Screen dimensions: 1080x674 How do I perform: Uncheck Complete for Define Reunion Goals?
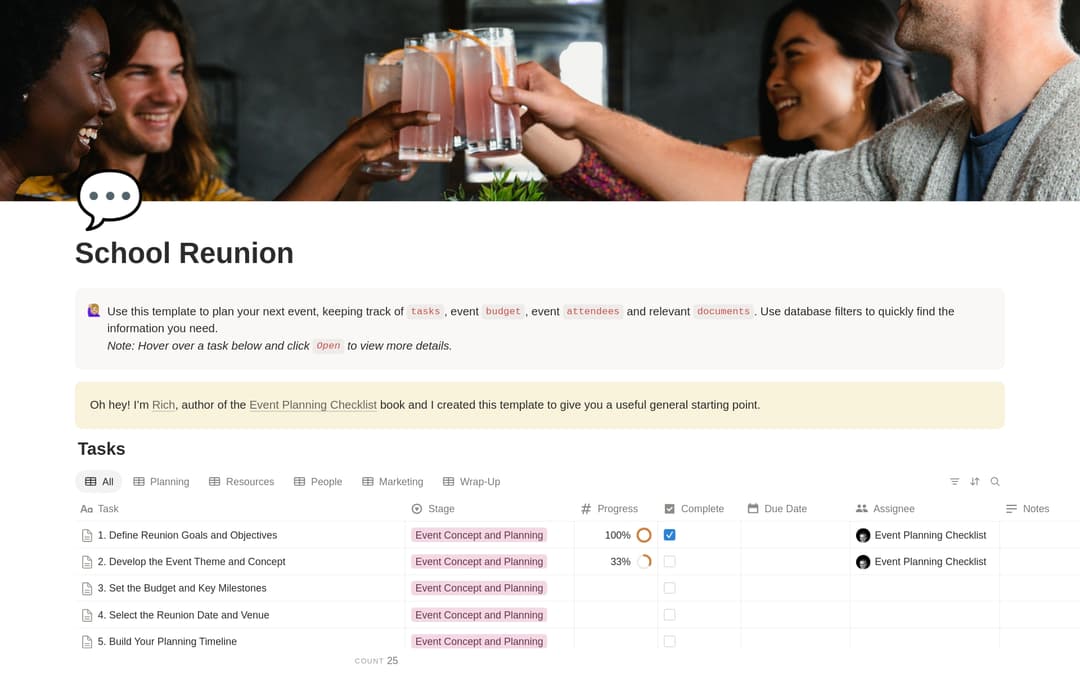tap(669, 535)
